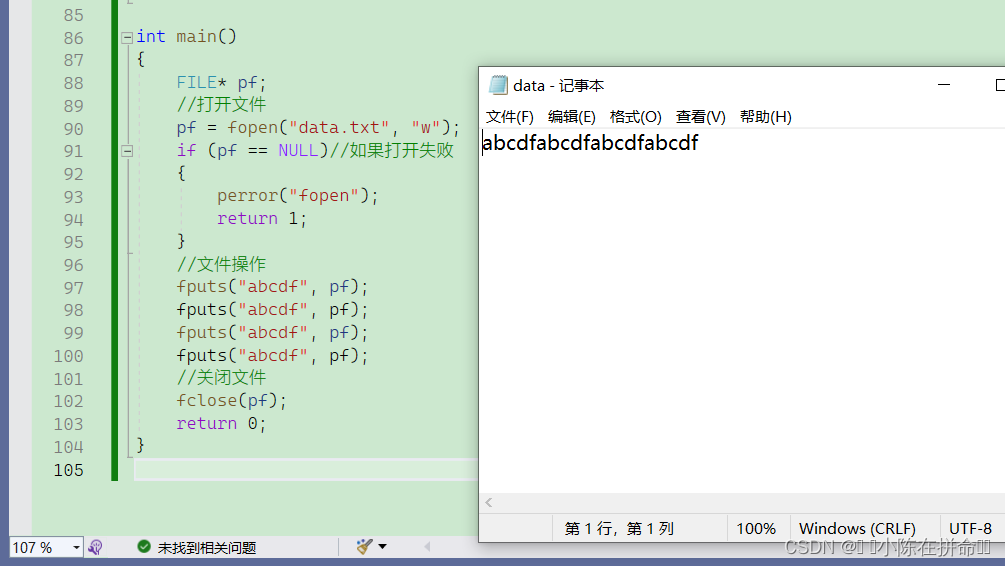Collapse the main() function fold marker

click(x=127, y=37)
